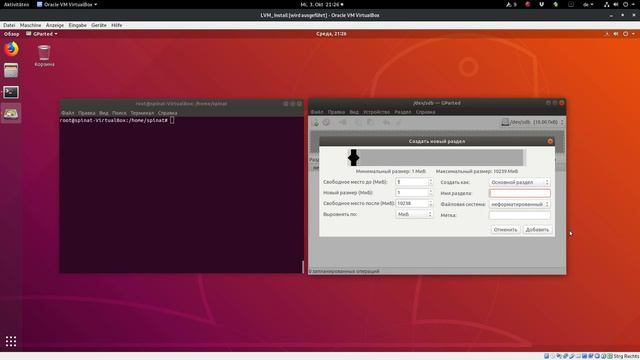Open VirtualBox Datei menu

point(9,25)
